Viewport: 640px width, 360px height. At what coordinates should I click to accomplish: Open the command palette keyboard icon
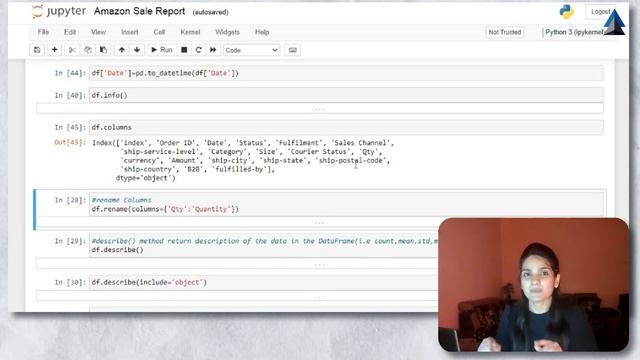(293, 50)
